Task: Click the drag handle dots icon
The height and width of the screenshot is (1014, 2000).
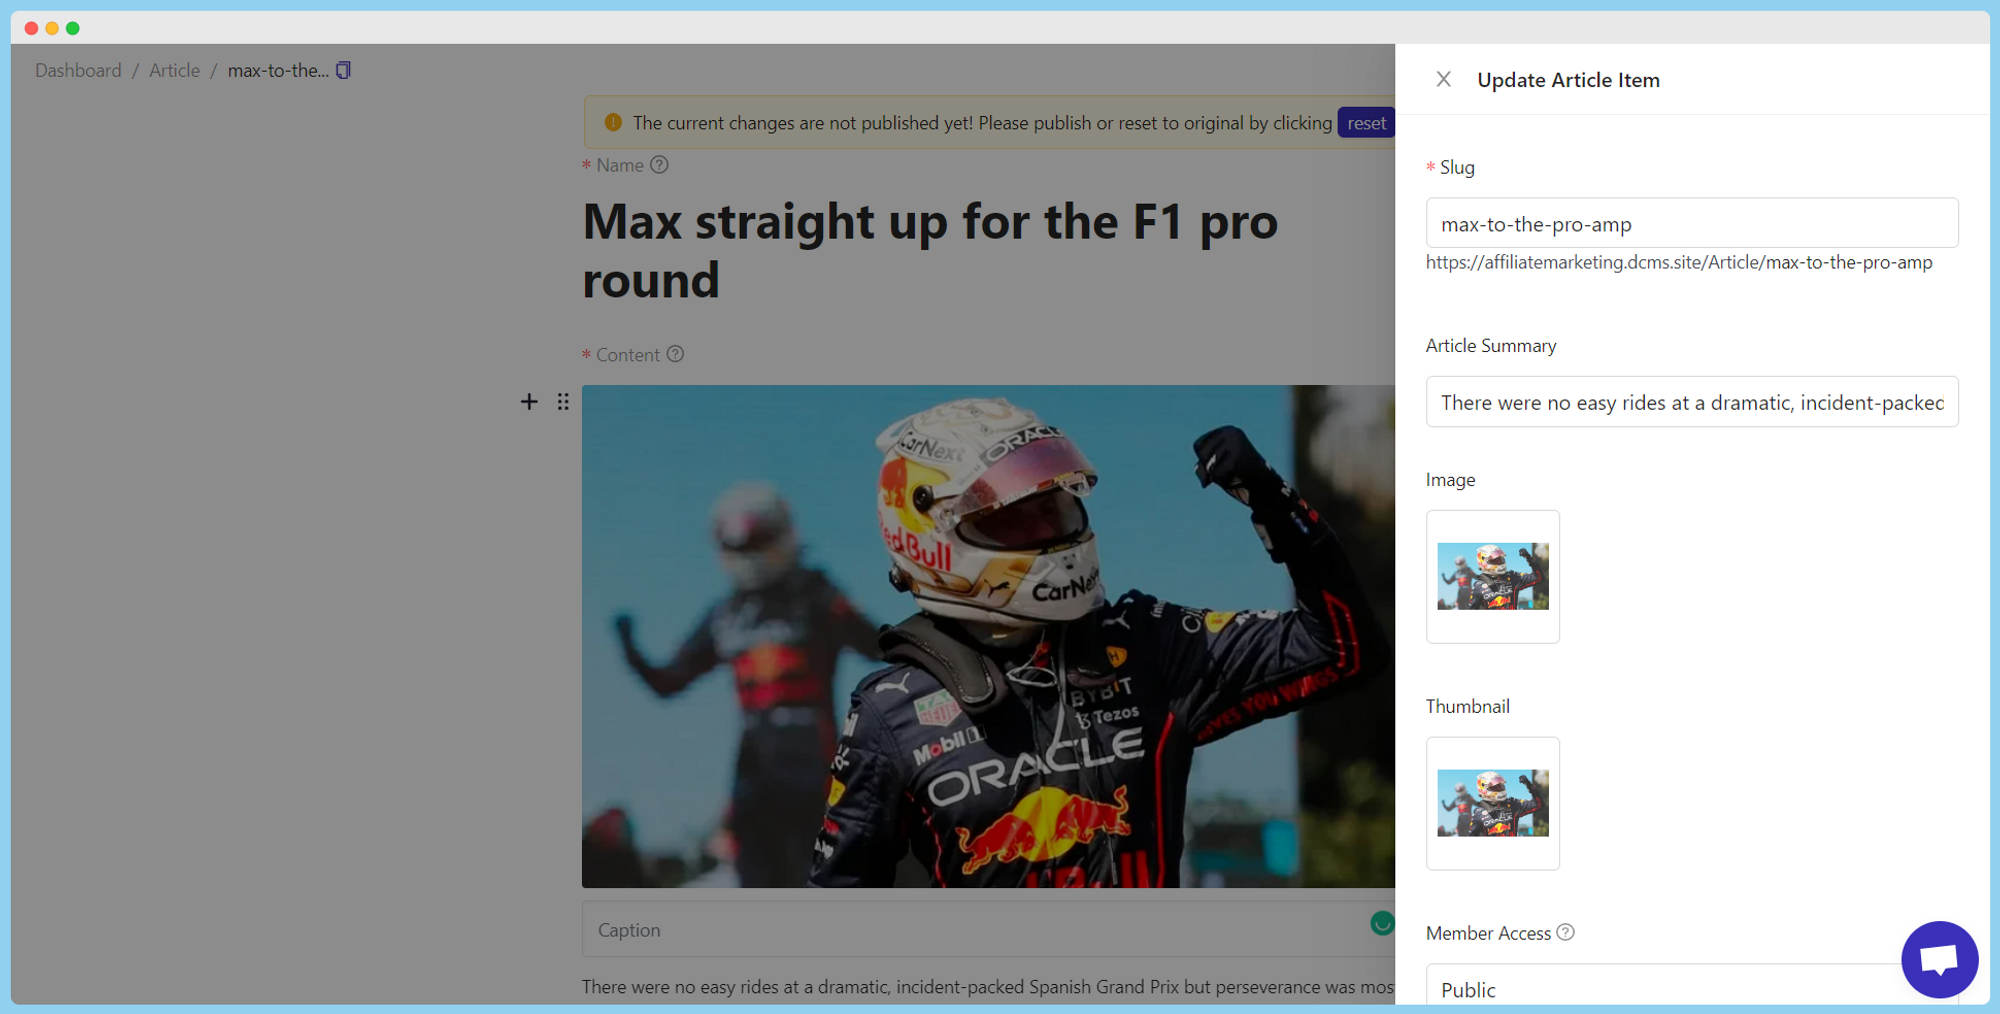Action: tap(563, 401)
